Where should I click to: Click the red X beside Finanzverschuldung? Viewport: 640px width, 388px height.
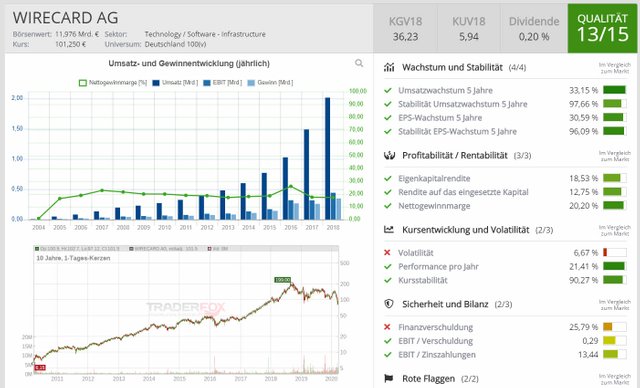(x=387, y=327)
